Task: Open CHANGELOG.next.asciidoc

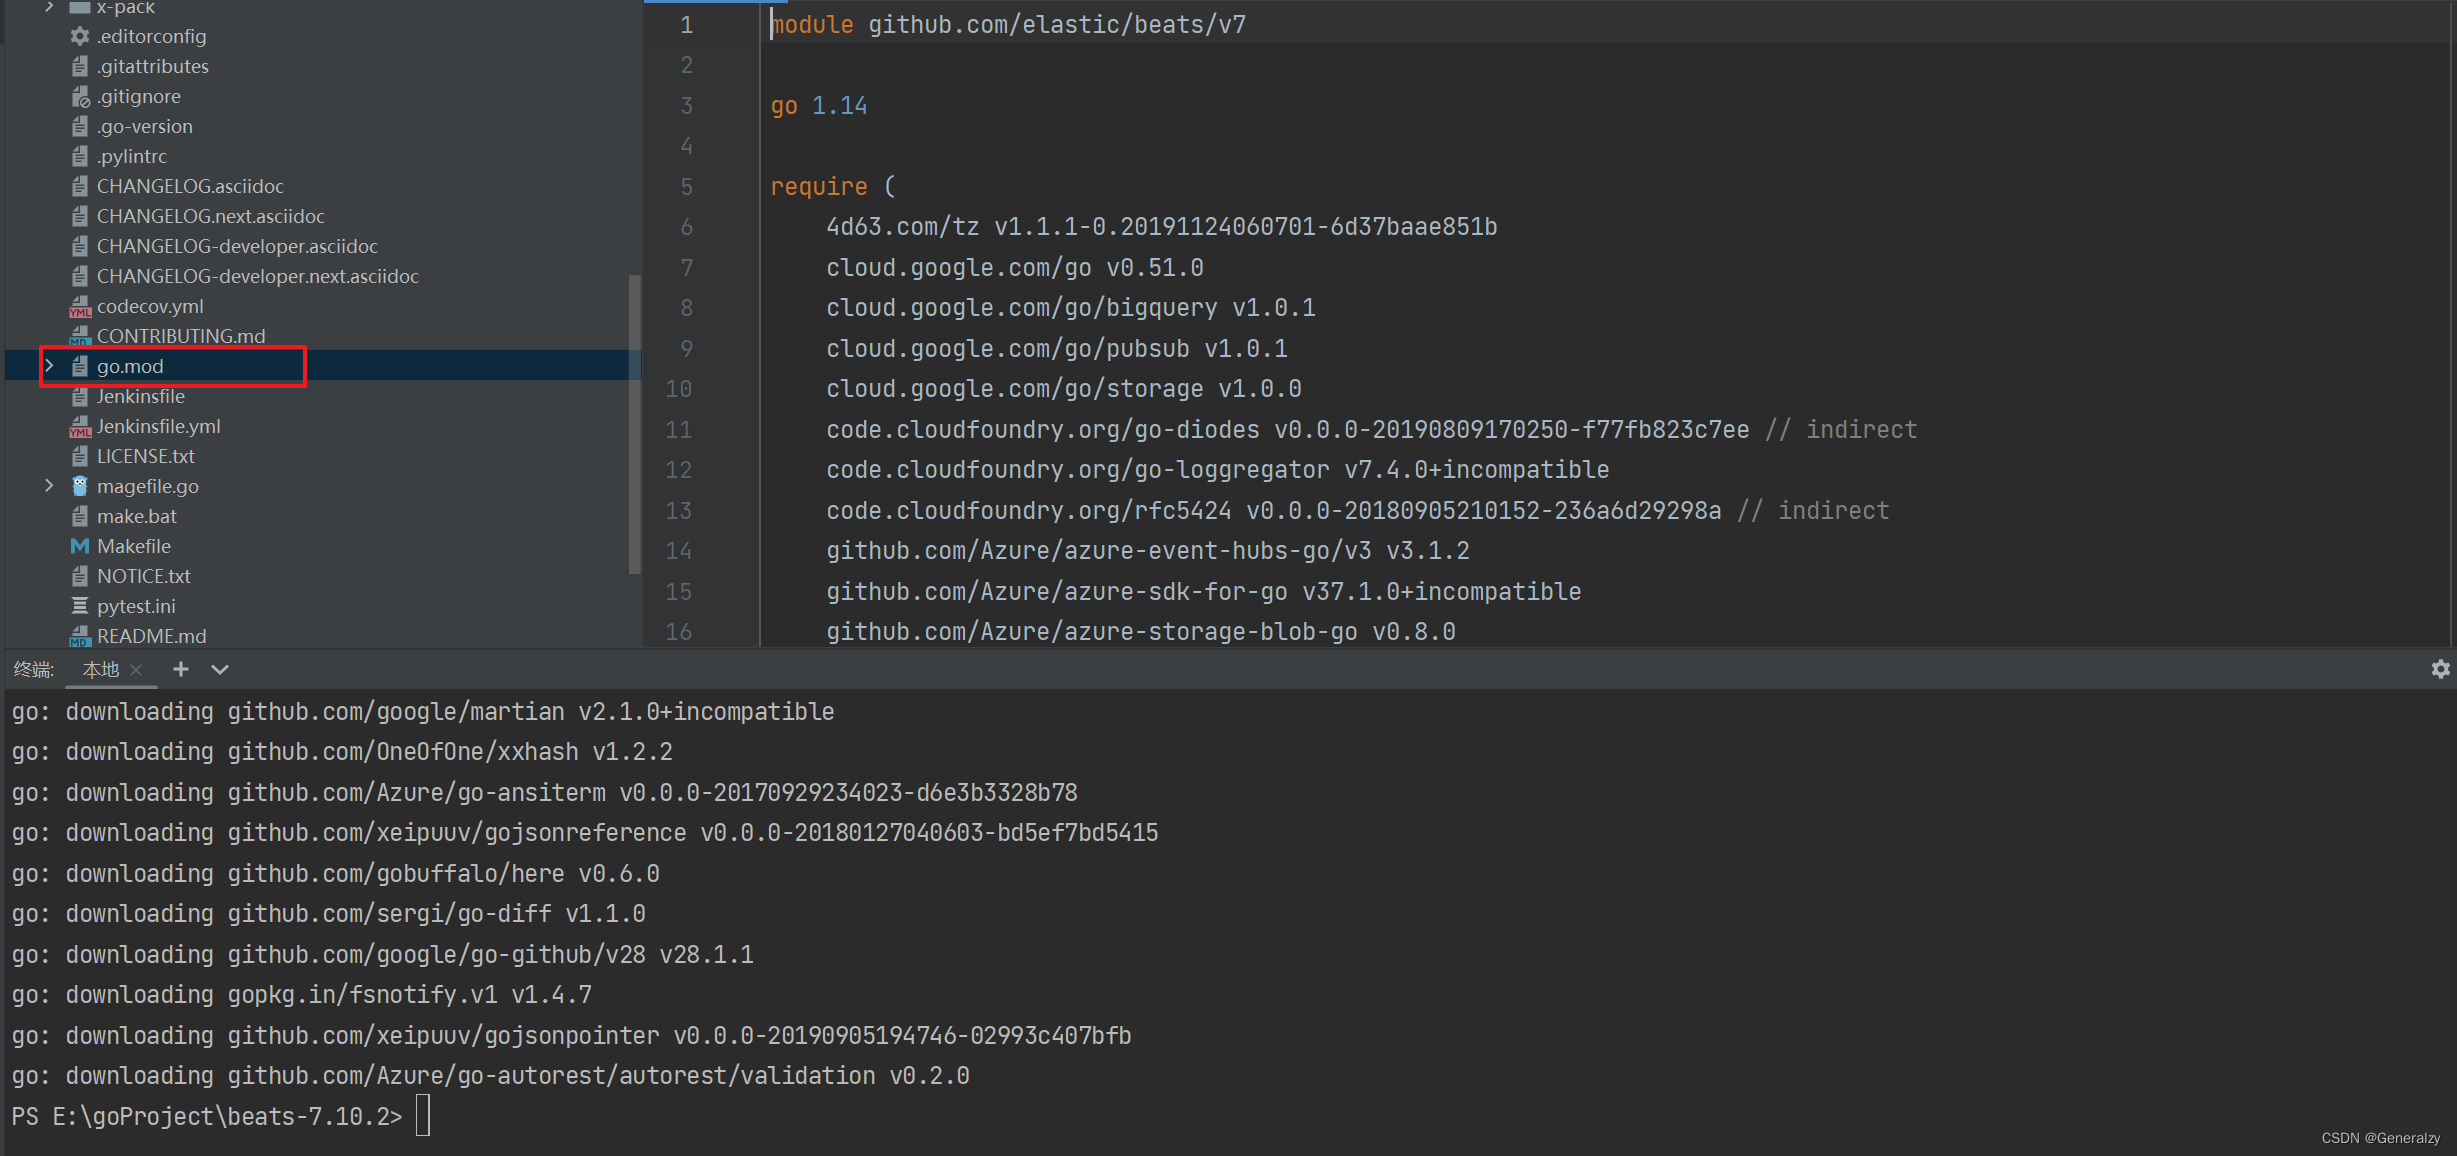Action: (211, 216)
